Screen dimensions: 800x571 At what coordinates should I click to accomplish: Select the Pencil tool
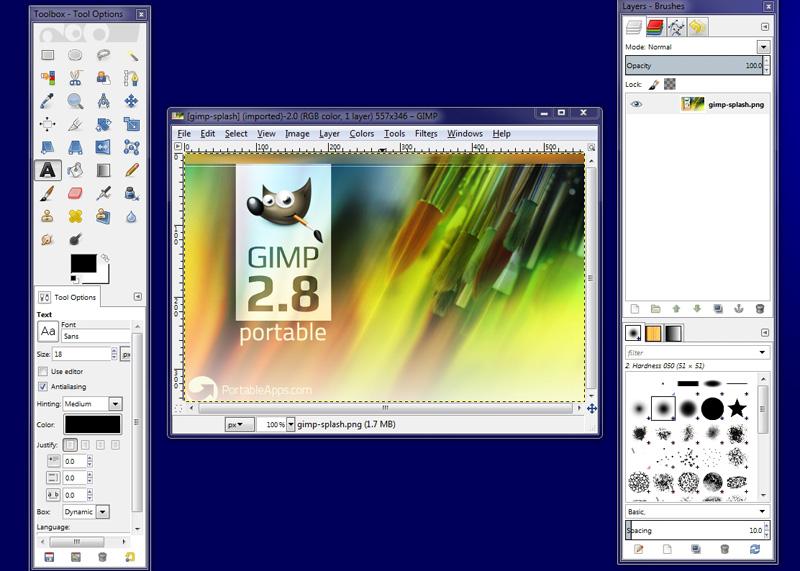click(131, 170)
